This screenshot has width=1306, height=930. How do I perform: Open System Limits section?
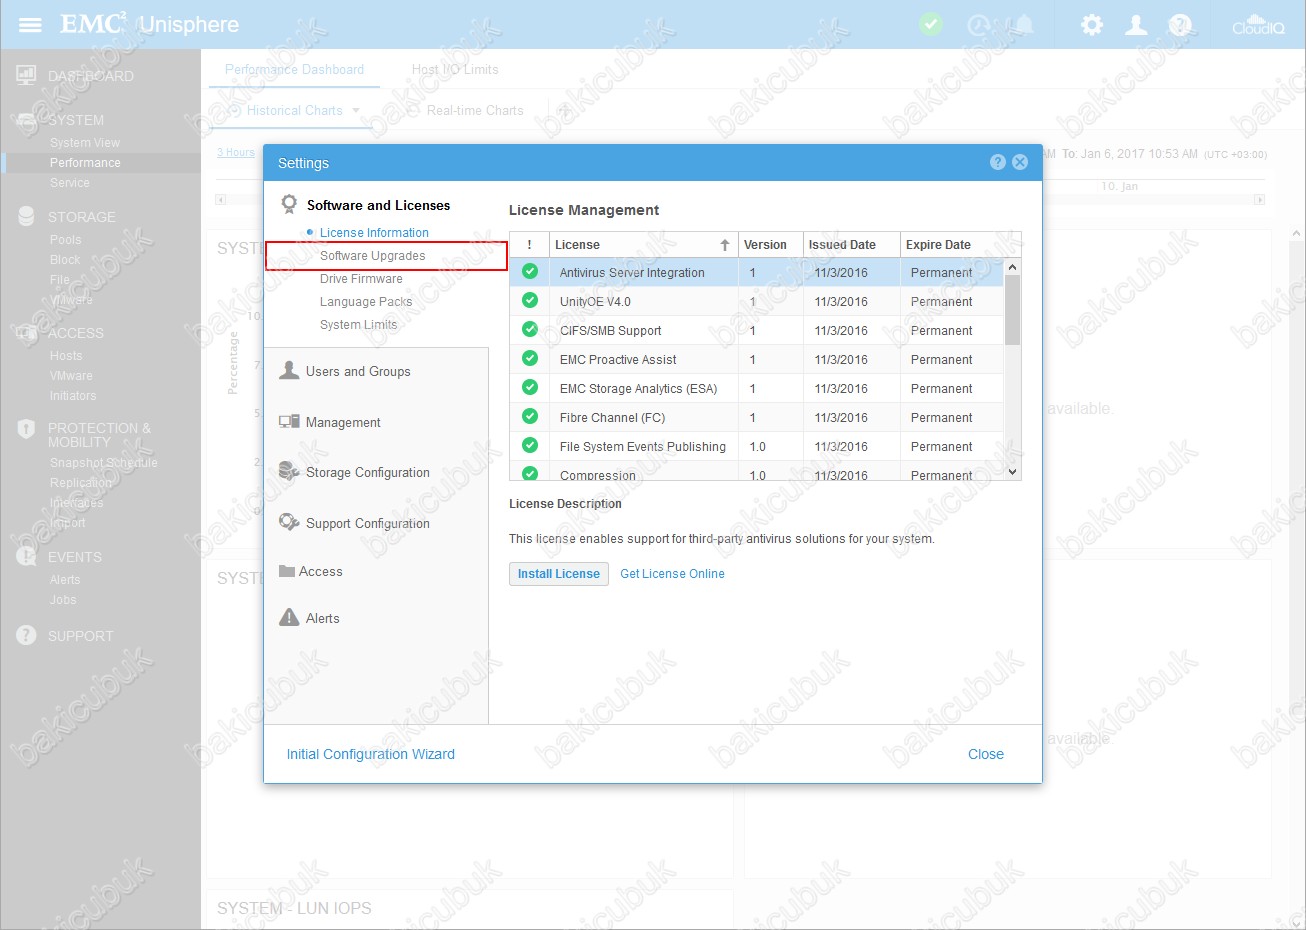tap(358, 324)
